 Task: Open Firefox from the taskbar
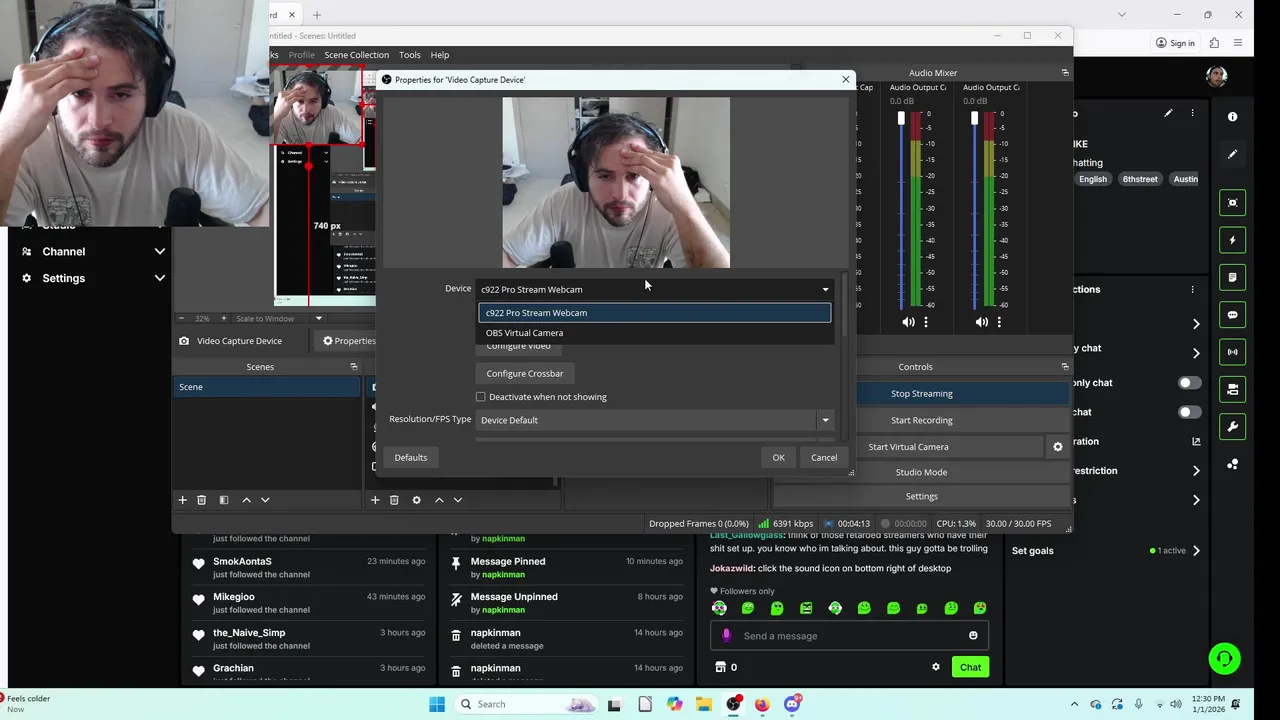tap(762, 704)
